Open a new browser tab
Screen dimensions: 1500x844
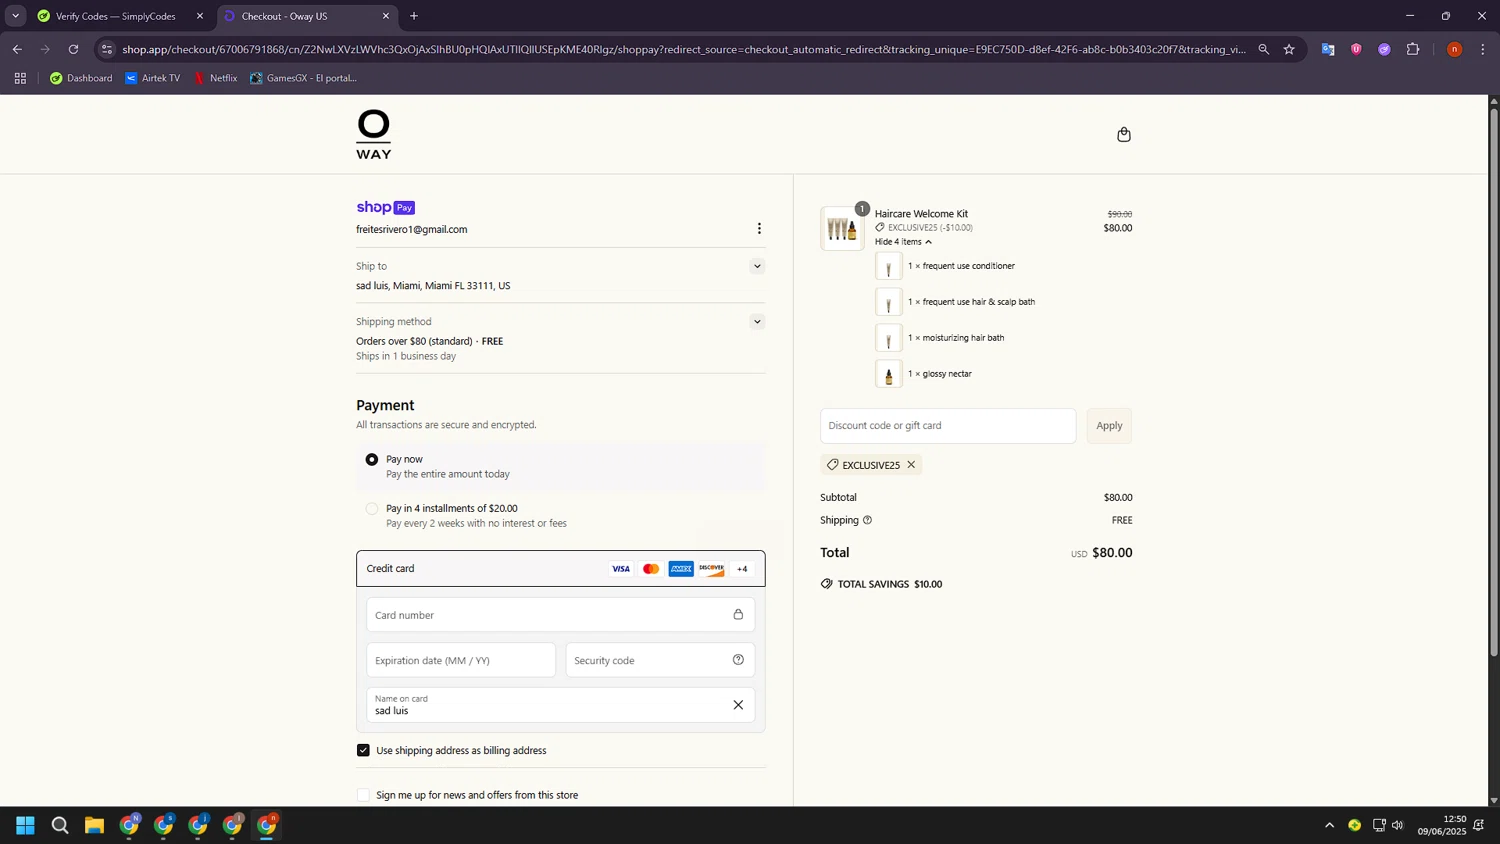tap(414, 16)
